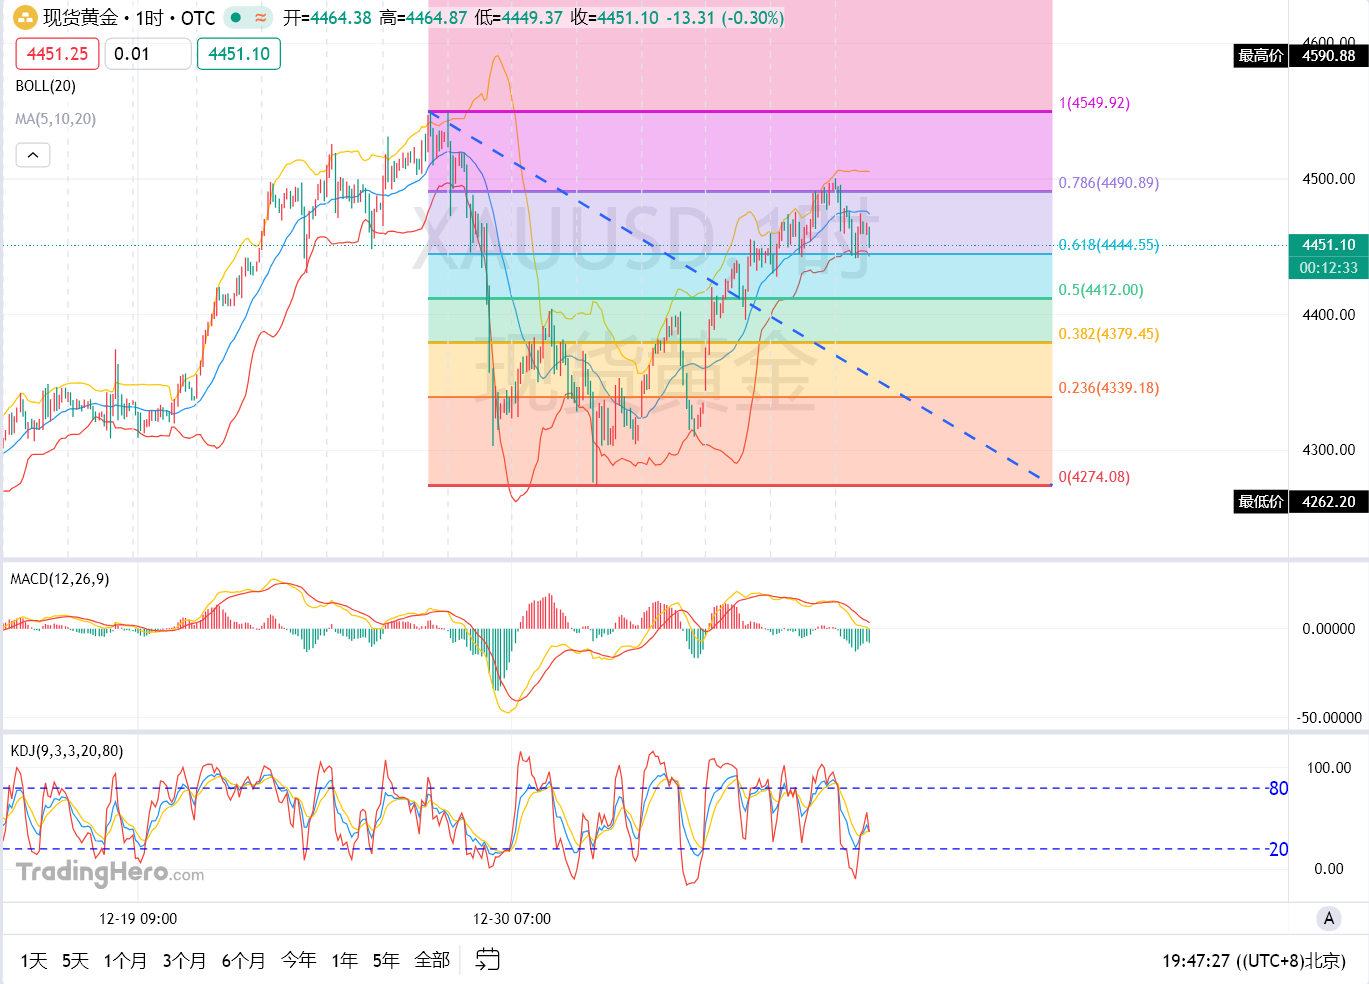Image resolution: width=1369 pixels, height=984 pixels.
Task: Toggle auto scale with the A button
Action: point(1329,918)
